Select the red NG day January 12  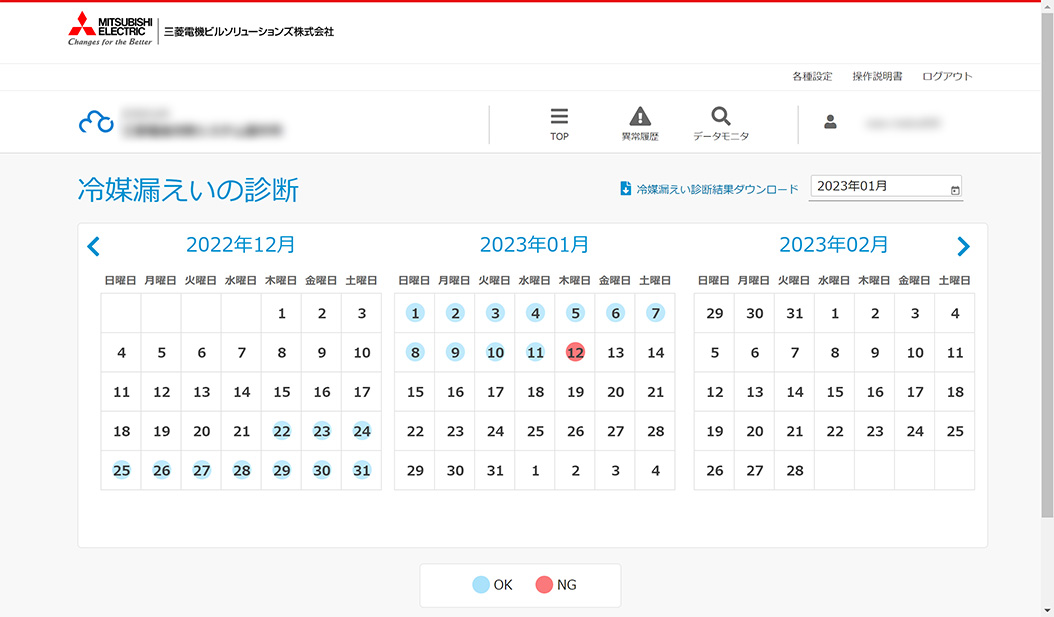575,352
